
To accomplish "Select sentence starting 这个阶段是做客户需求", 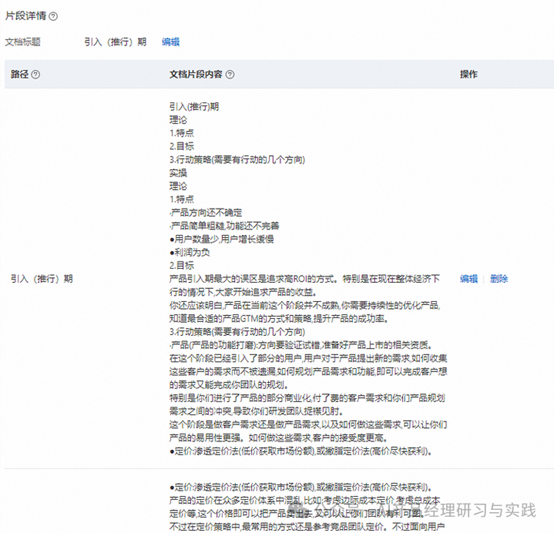I will coord(308,431).
